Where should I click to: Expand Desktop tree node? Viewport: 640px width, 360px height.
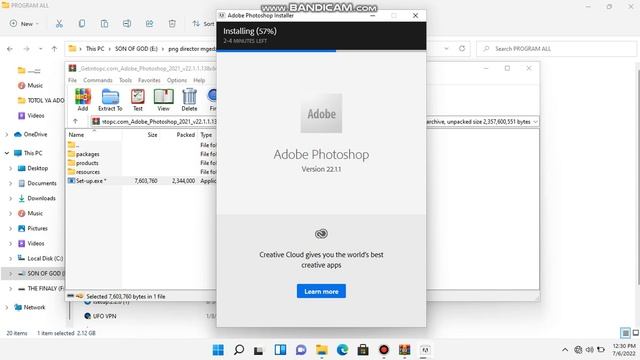(x=10, y=168)
